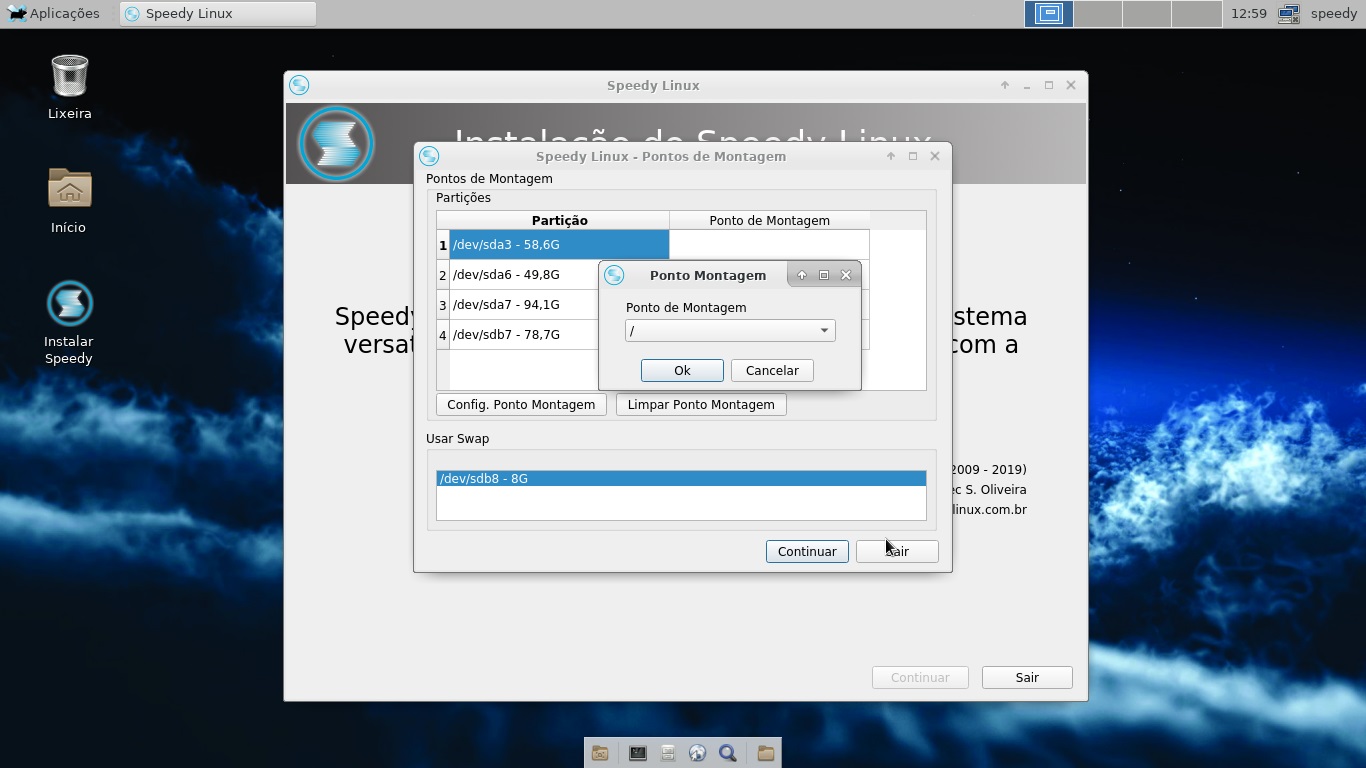The image size is (1366, 768).
Task: Open the Lixeira trash icon on desktop
Action: [69, 76]
